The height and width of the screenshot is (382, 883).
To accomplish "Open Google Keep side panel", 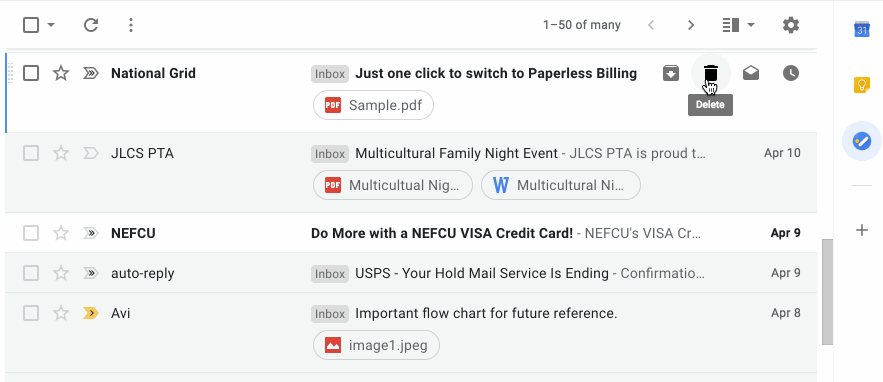I will tap(862, 85).
